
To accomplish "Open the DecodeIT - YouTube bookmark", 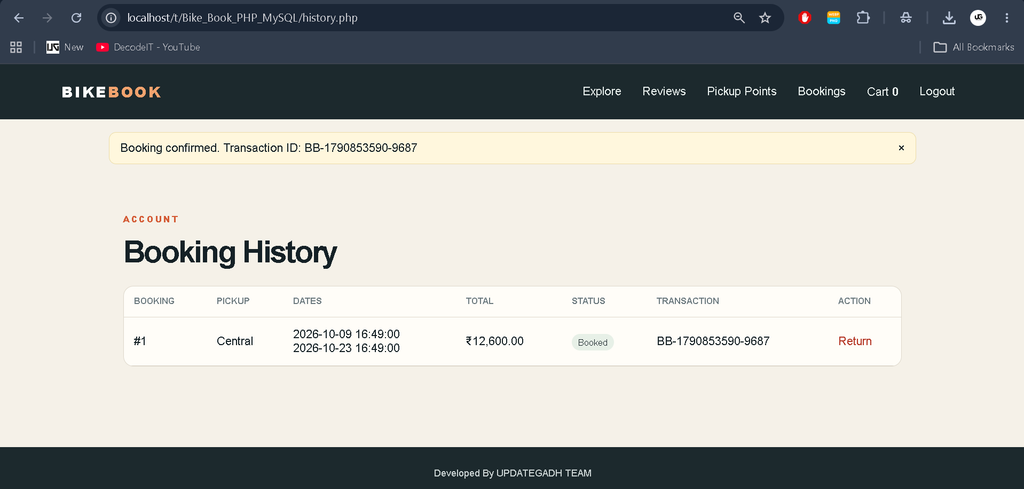I will click(148, 47).
